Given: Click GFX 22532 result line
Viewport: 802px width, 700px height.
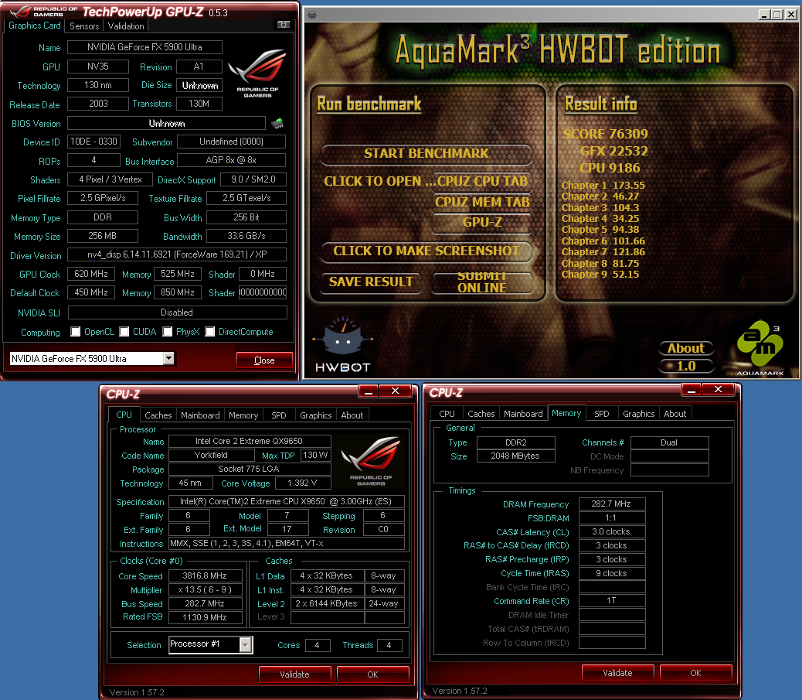Looking at the screenshot, I should tap(614, 151).
